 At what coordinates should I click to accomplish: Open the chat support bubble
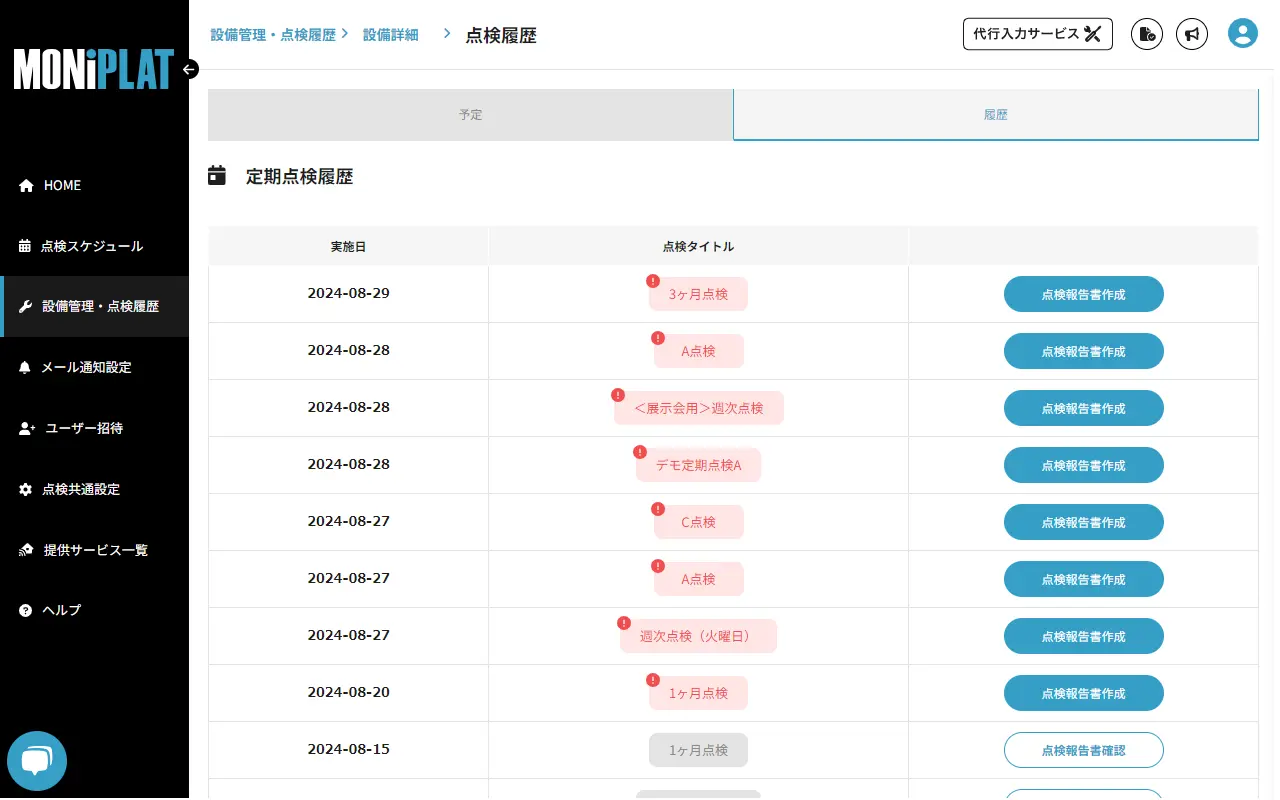[37, 761]
